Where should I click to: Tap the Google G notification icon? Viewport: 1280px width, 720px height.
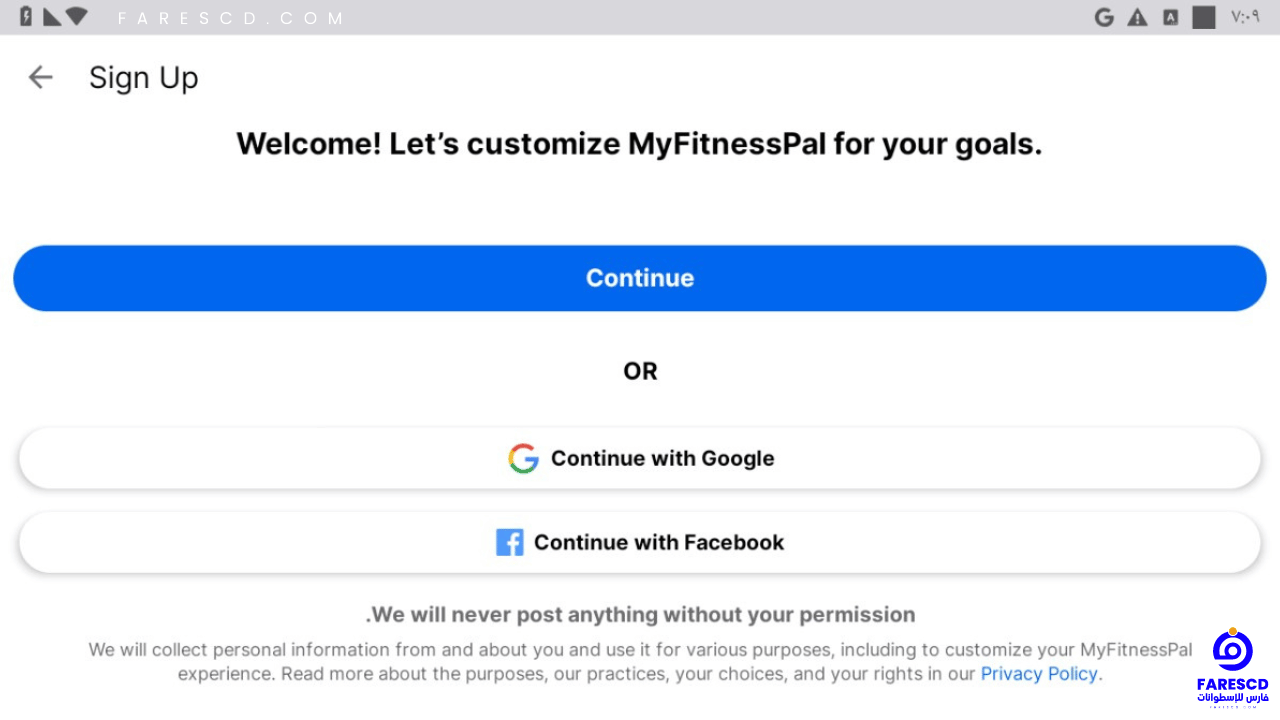[1104, 17]
